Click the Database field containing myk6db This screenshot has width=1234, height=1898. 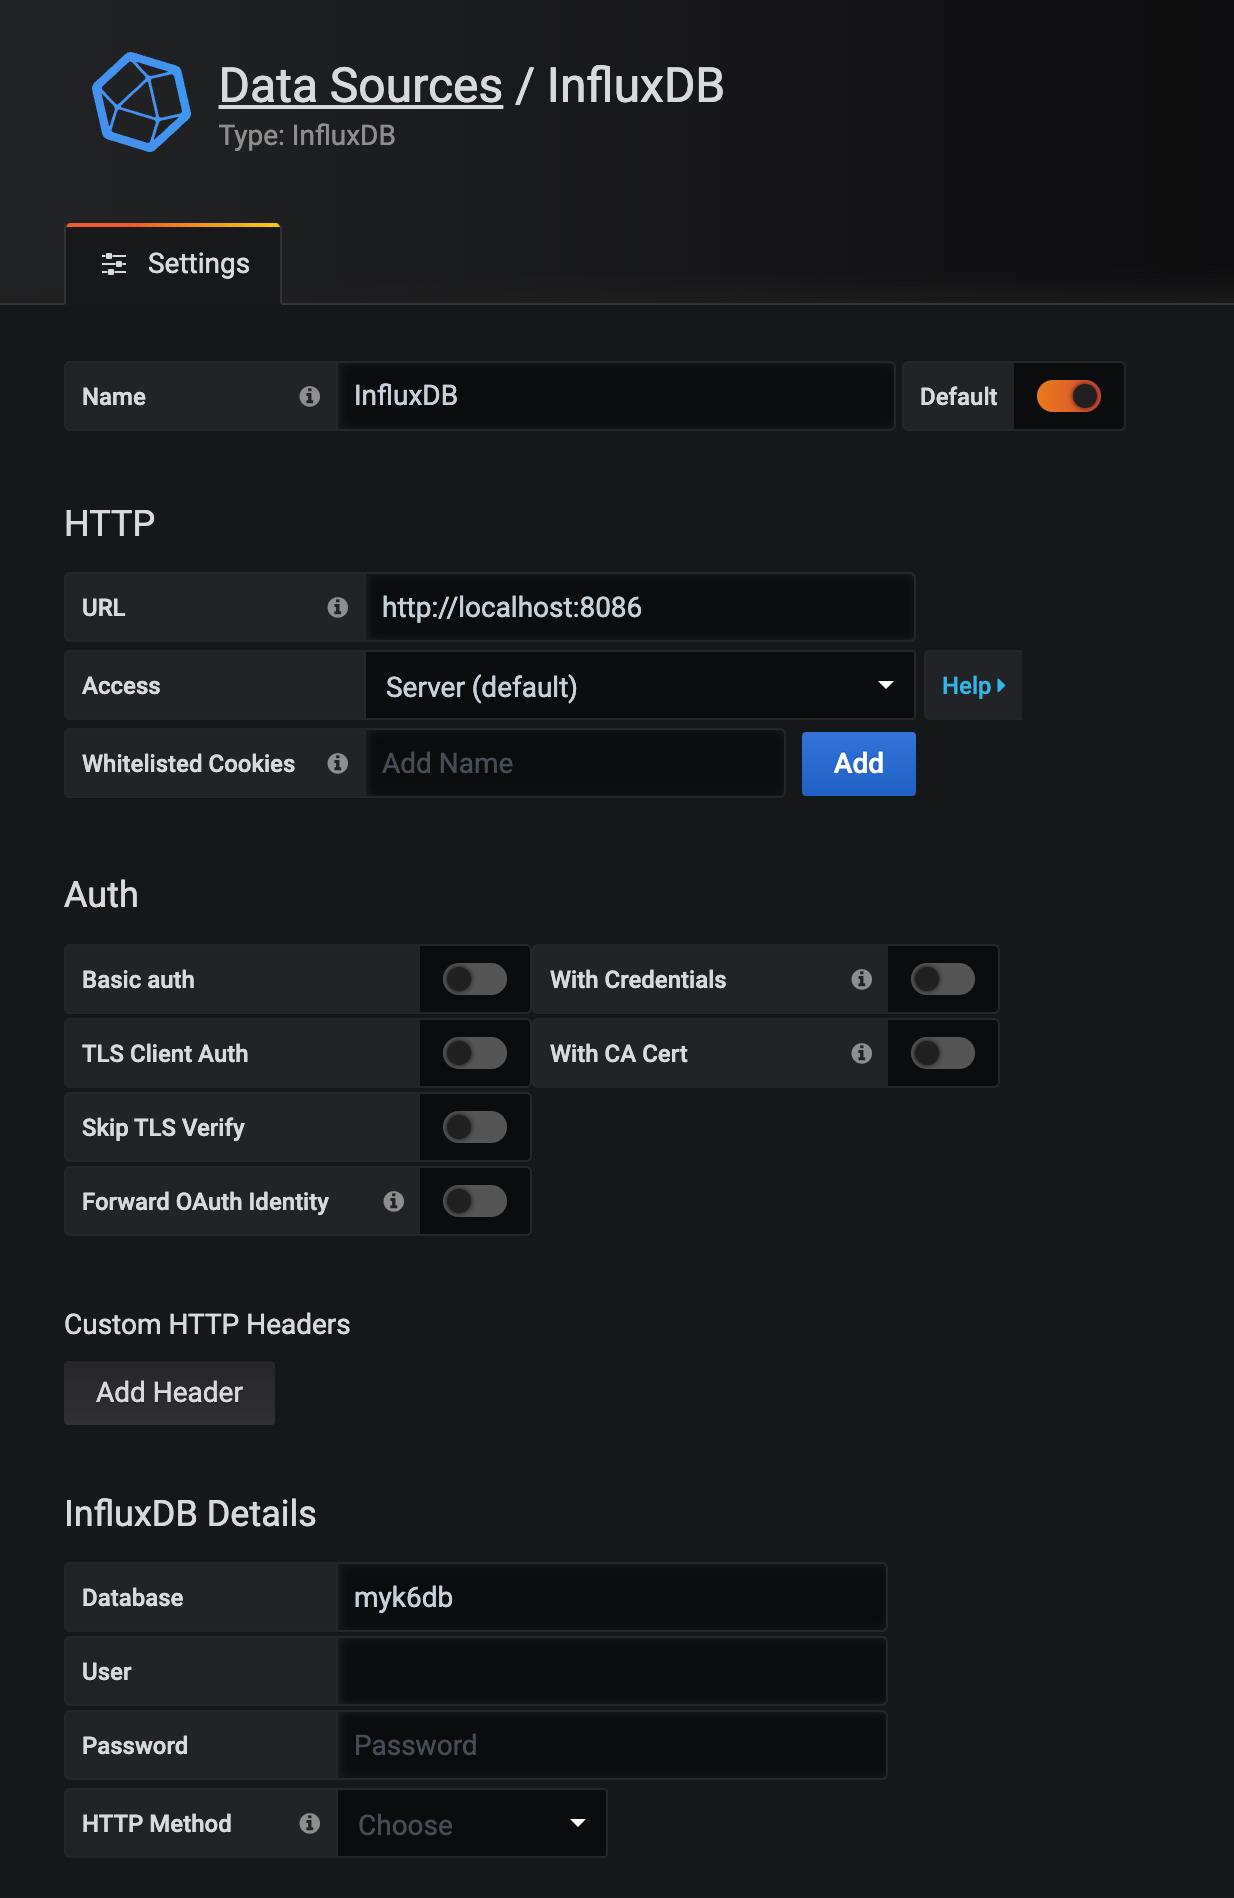[x=612, y=1597]
